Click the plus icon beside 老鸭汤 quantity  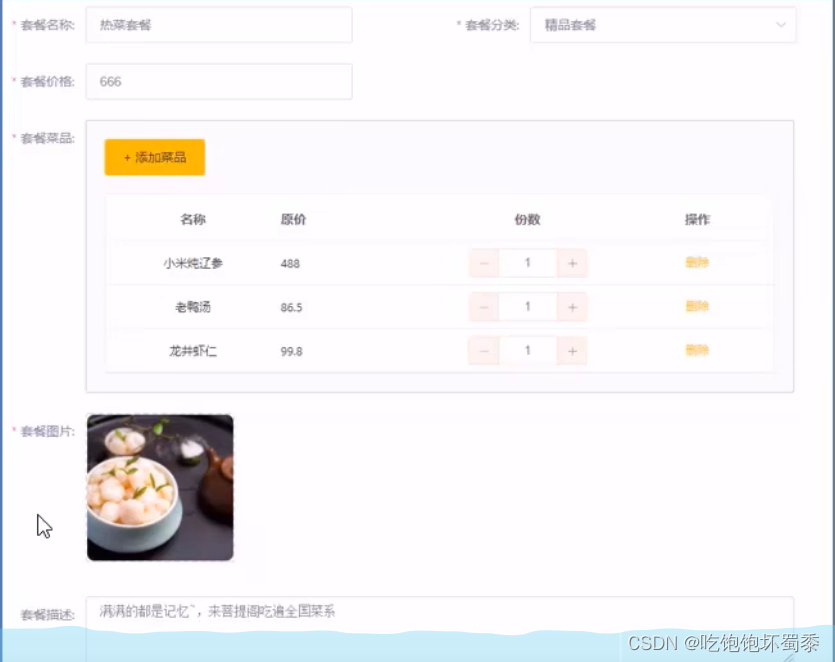point(570,306)
